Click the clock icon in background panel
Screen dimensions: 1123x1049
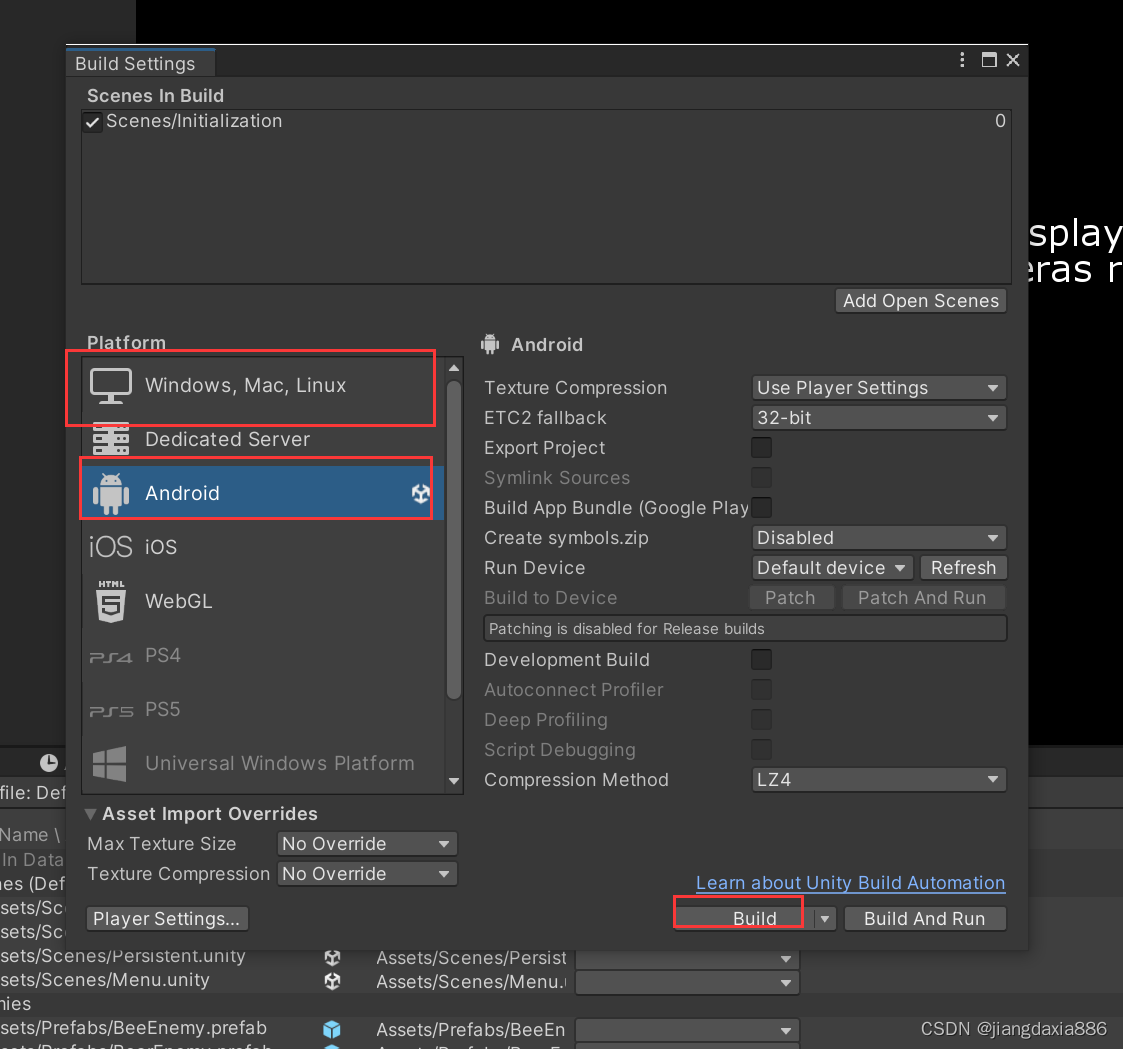49,763
